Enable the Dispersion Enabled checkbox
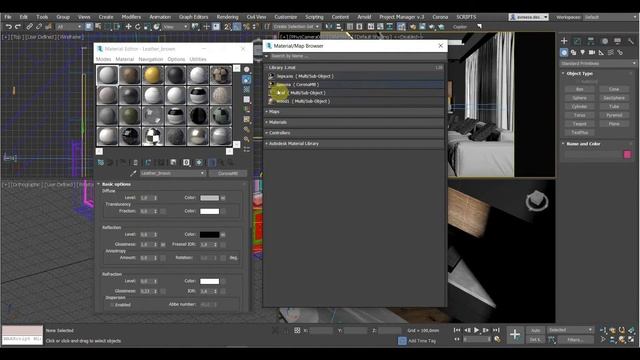This screenshot has height=360, width=640. tap(111, 304)
